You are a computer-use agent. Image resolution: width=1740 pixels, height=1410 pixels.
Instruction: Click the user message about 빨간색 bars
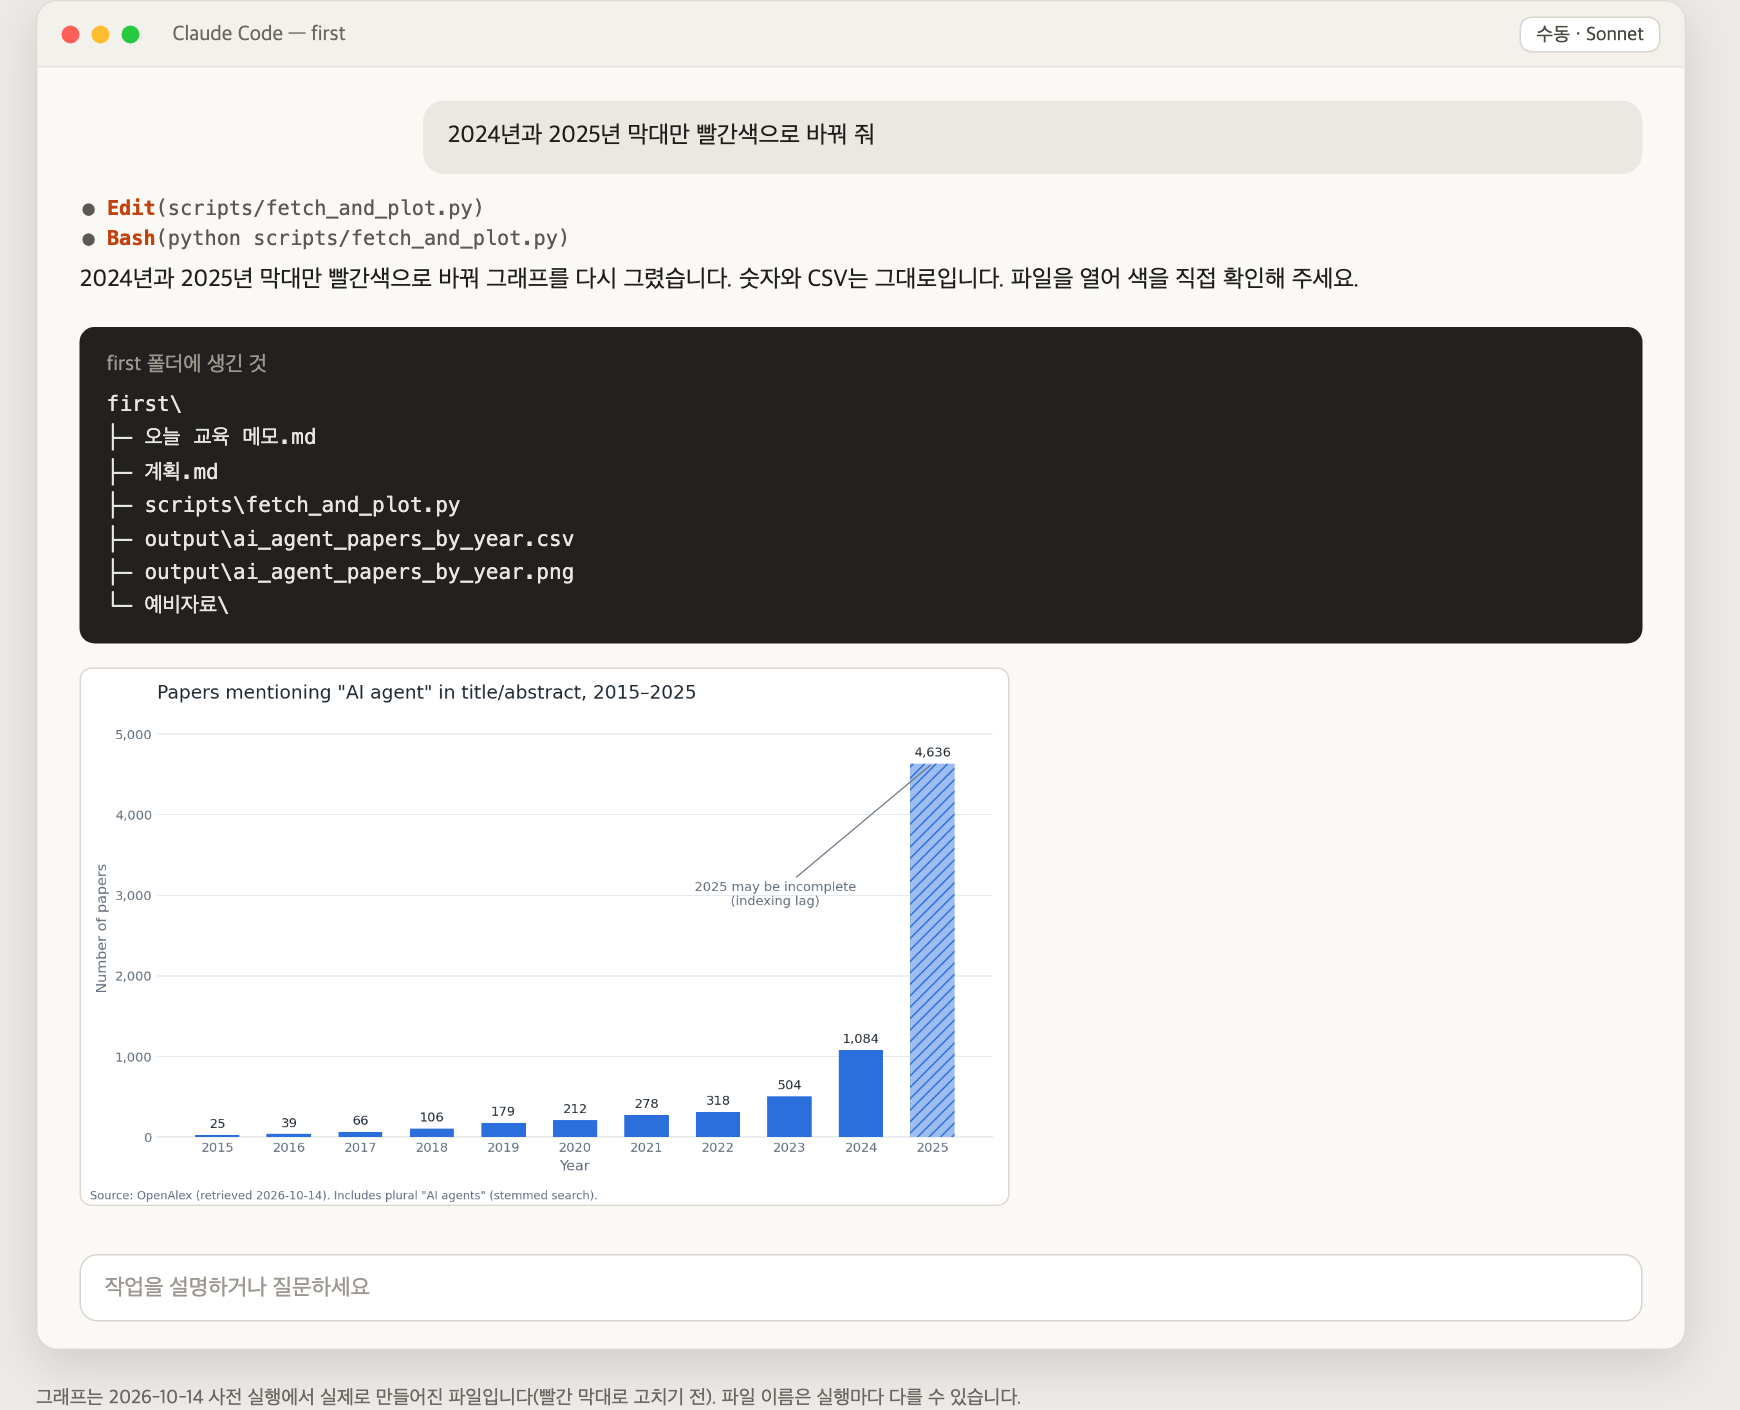1032,136
